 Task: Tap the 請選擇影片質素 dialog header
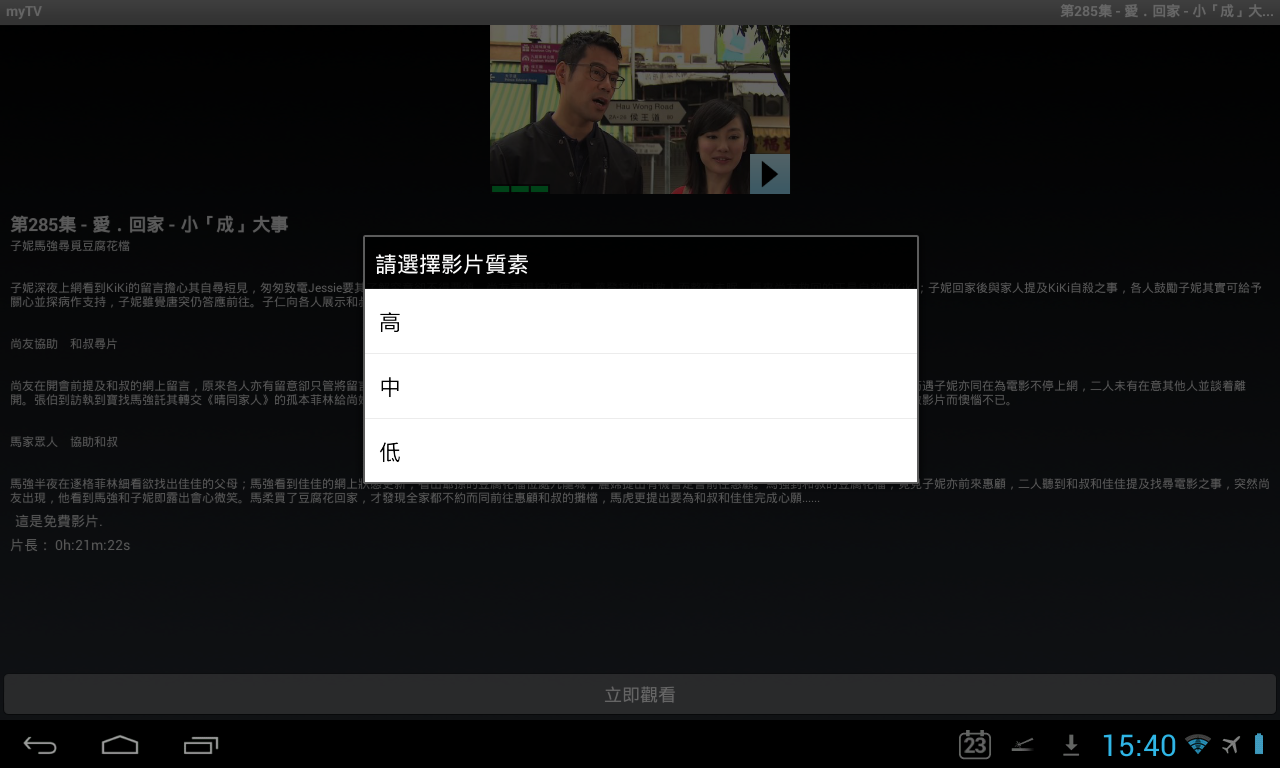point(640,264)
